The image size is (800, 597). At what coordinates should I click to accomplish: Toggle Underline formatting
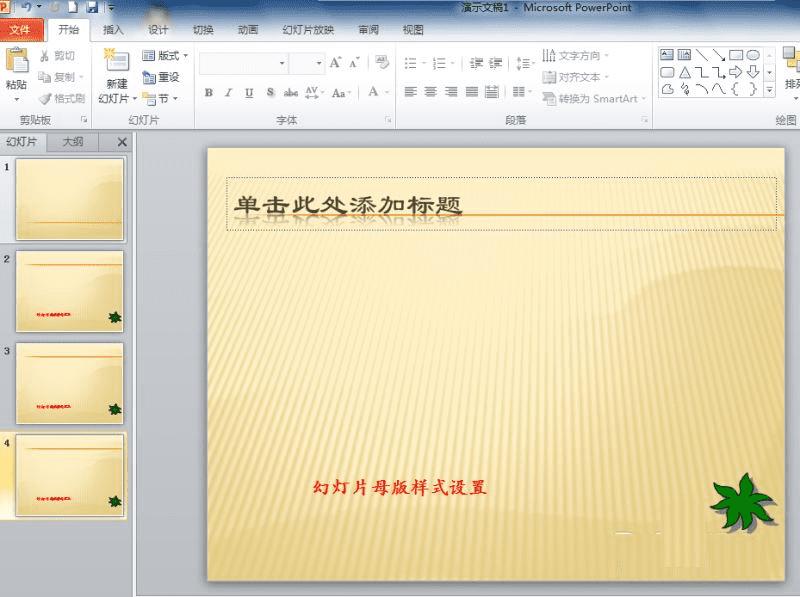pyautogui.click(x=249, y=92)
